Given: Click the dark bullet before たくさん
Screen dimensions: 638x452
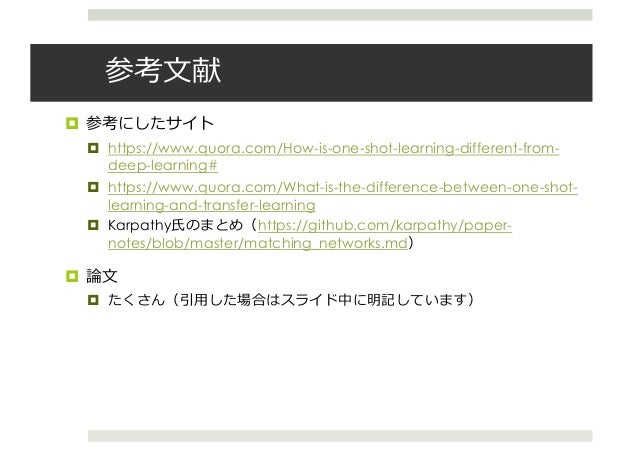Looking at the screenshot, I should click(x=93, y=300).
